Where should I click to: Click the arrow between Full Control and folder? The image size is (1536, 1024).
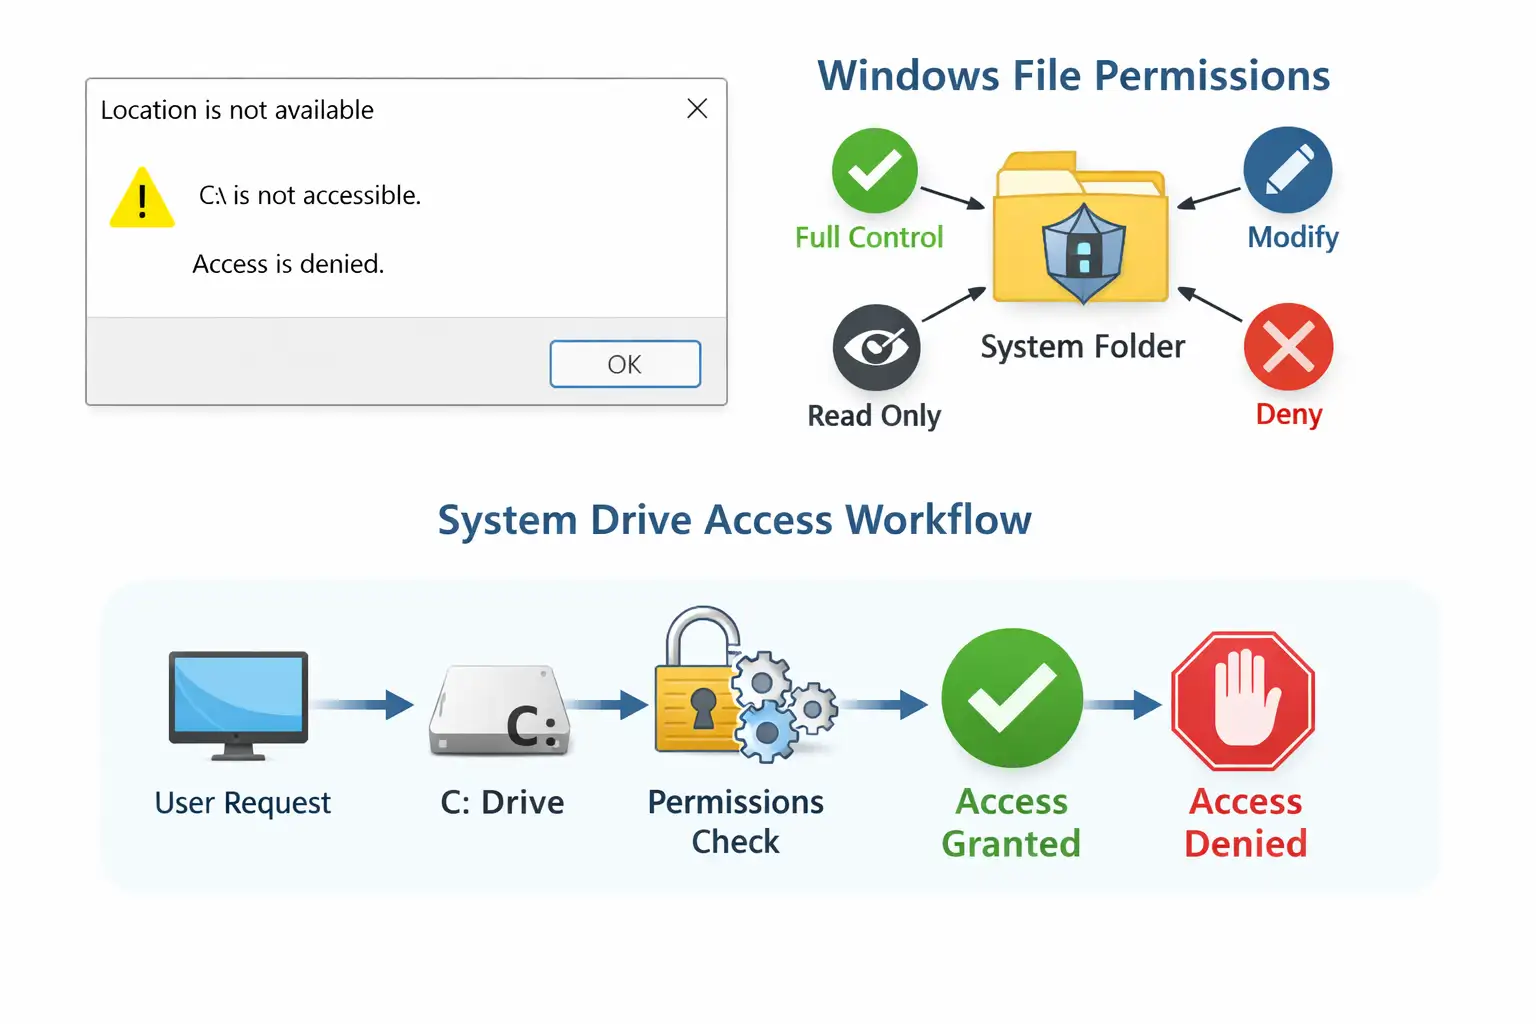click(x=954, y=195)
